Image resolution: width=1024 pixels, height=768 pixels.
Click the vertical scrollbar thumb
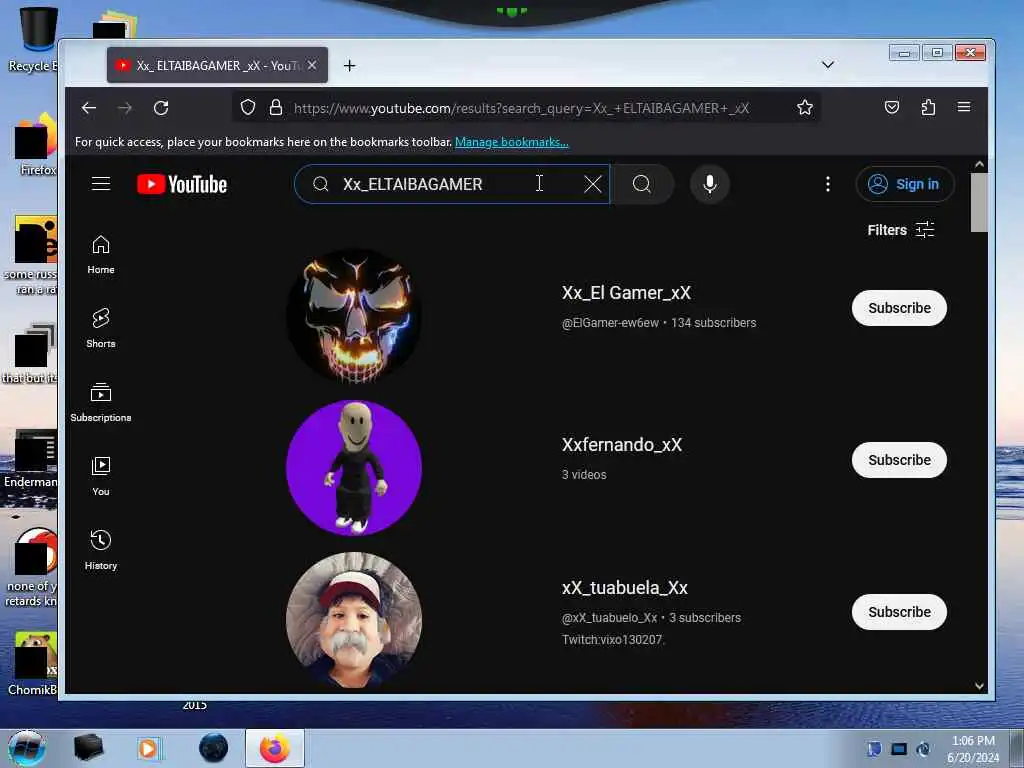tap(979, 202)
